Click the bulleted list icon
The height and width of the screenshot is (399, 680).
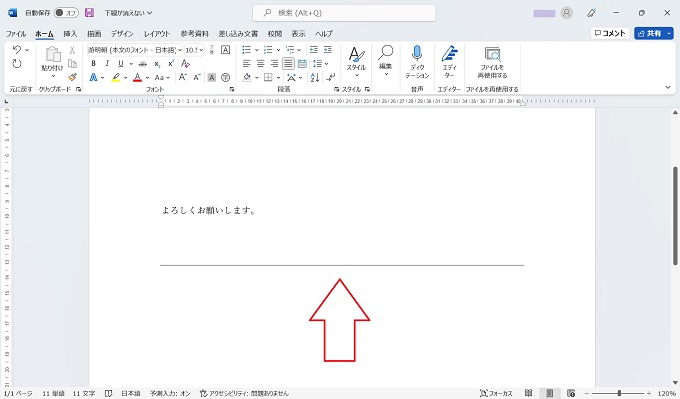tap(246, 50)
